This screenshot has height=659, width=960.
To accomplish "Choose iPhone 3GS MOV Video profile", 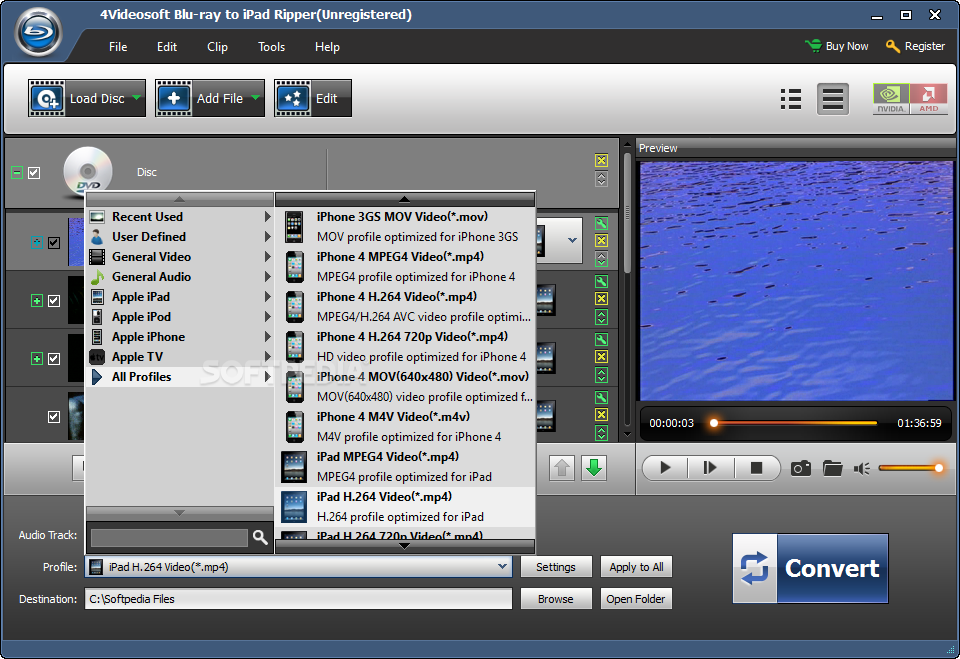I will (405, 227).
